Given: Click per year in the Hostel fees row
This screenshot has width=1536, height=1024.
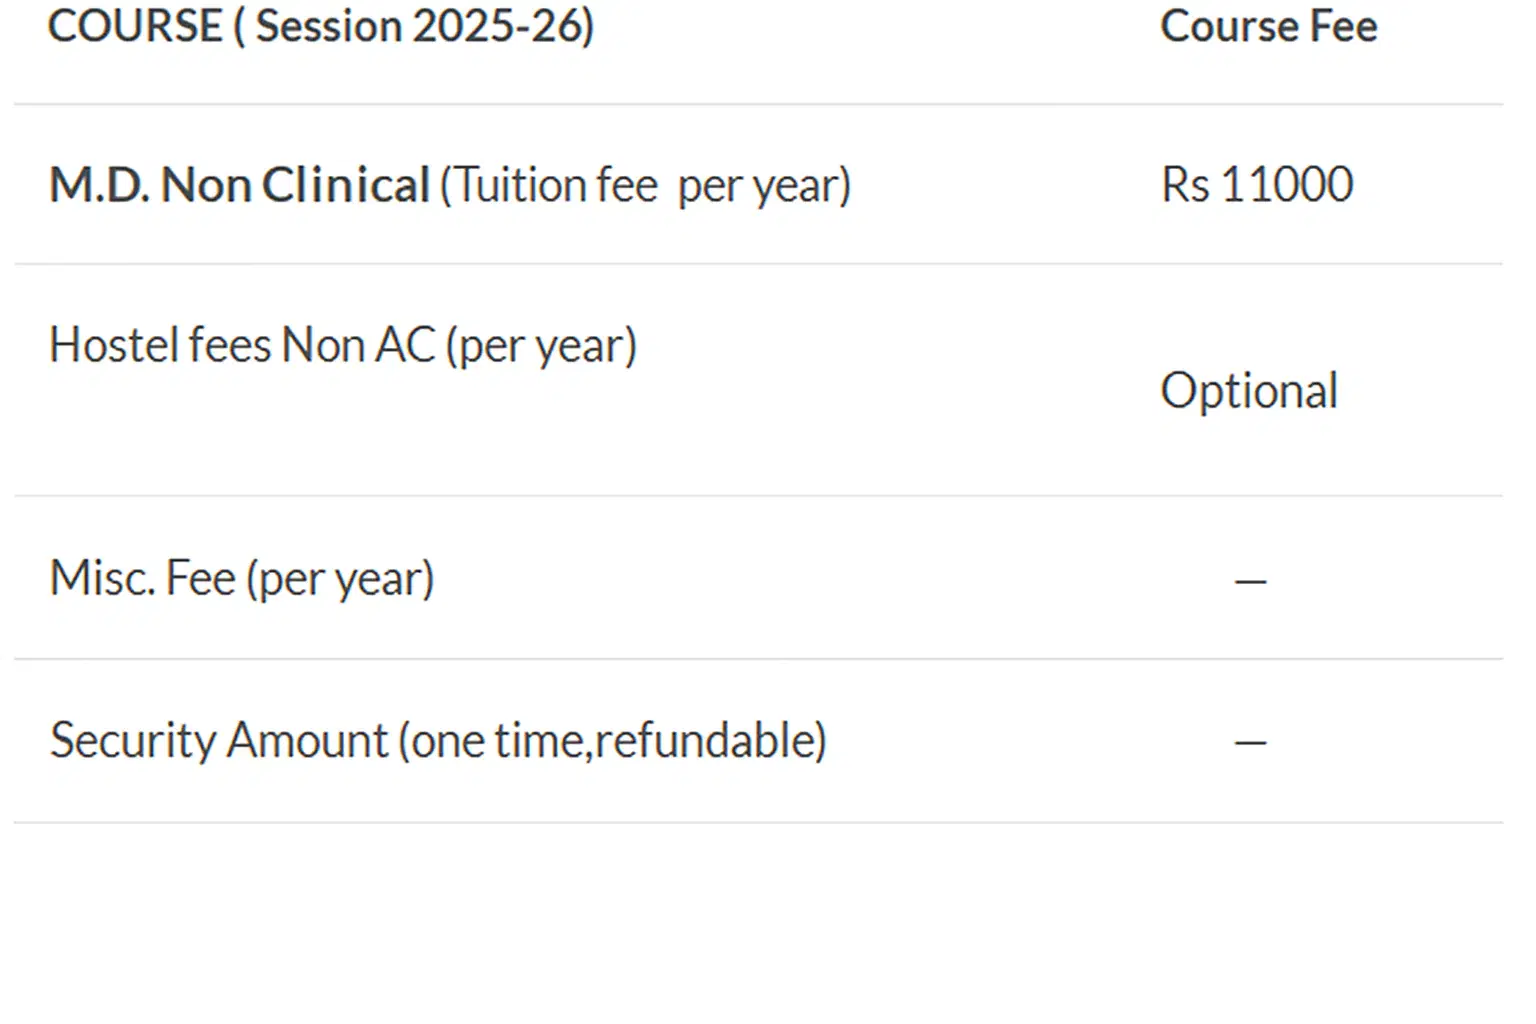Looking at the screenshot, I should (541, 347).
